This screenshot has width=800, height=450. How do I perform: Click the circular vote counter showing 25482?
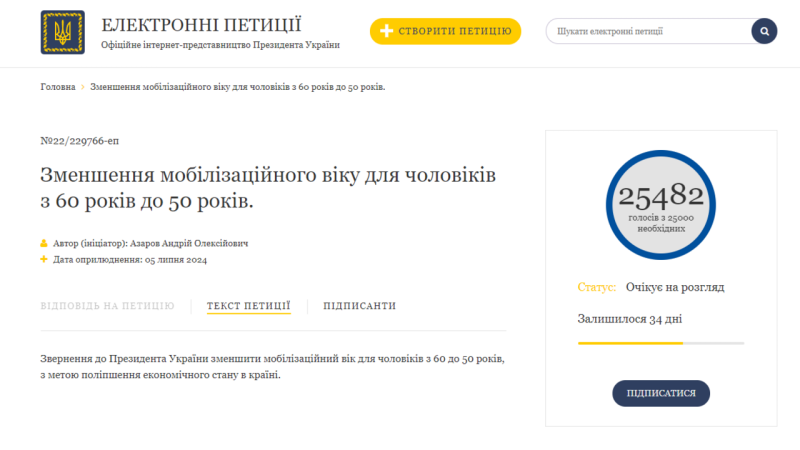click(x=661, y=205)
